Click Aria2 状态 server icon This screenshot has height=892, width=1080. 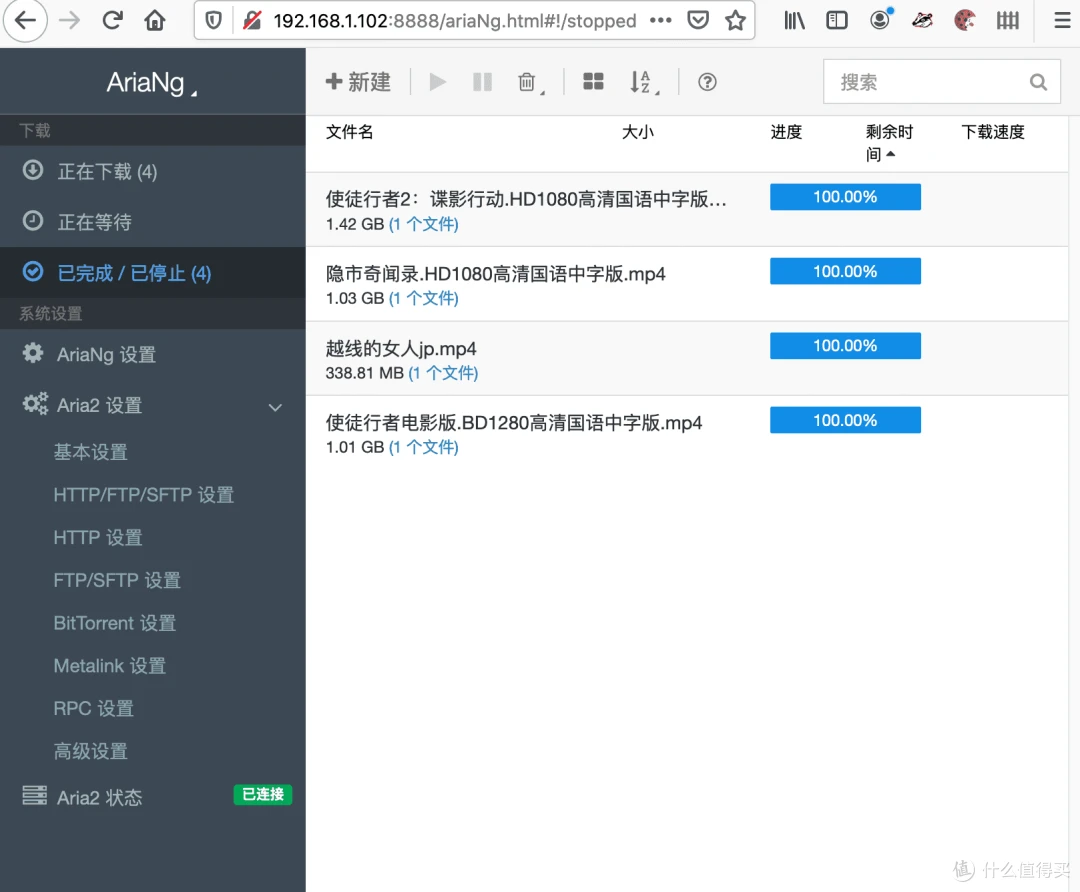pos(34,796)
